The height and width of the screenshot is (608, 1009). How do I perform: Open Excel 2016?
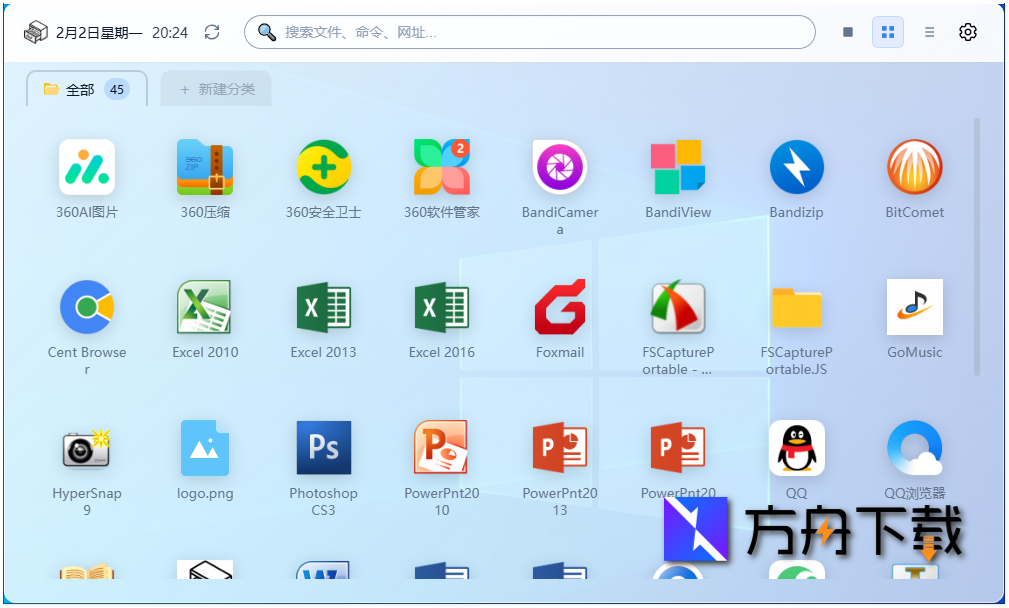tap(441, 307)
